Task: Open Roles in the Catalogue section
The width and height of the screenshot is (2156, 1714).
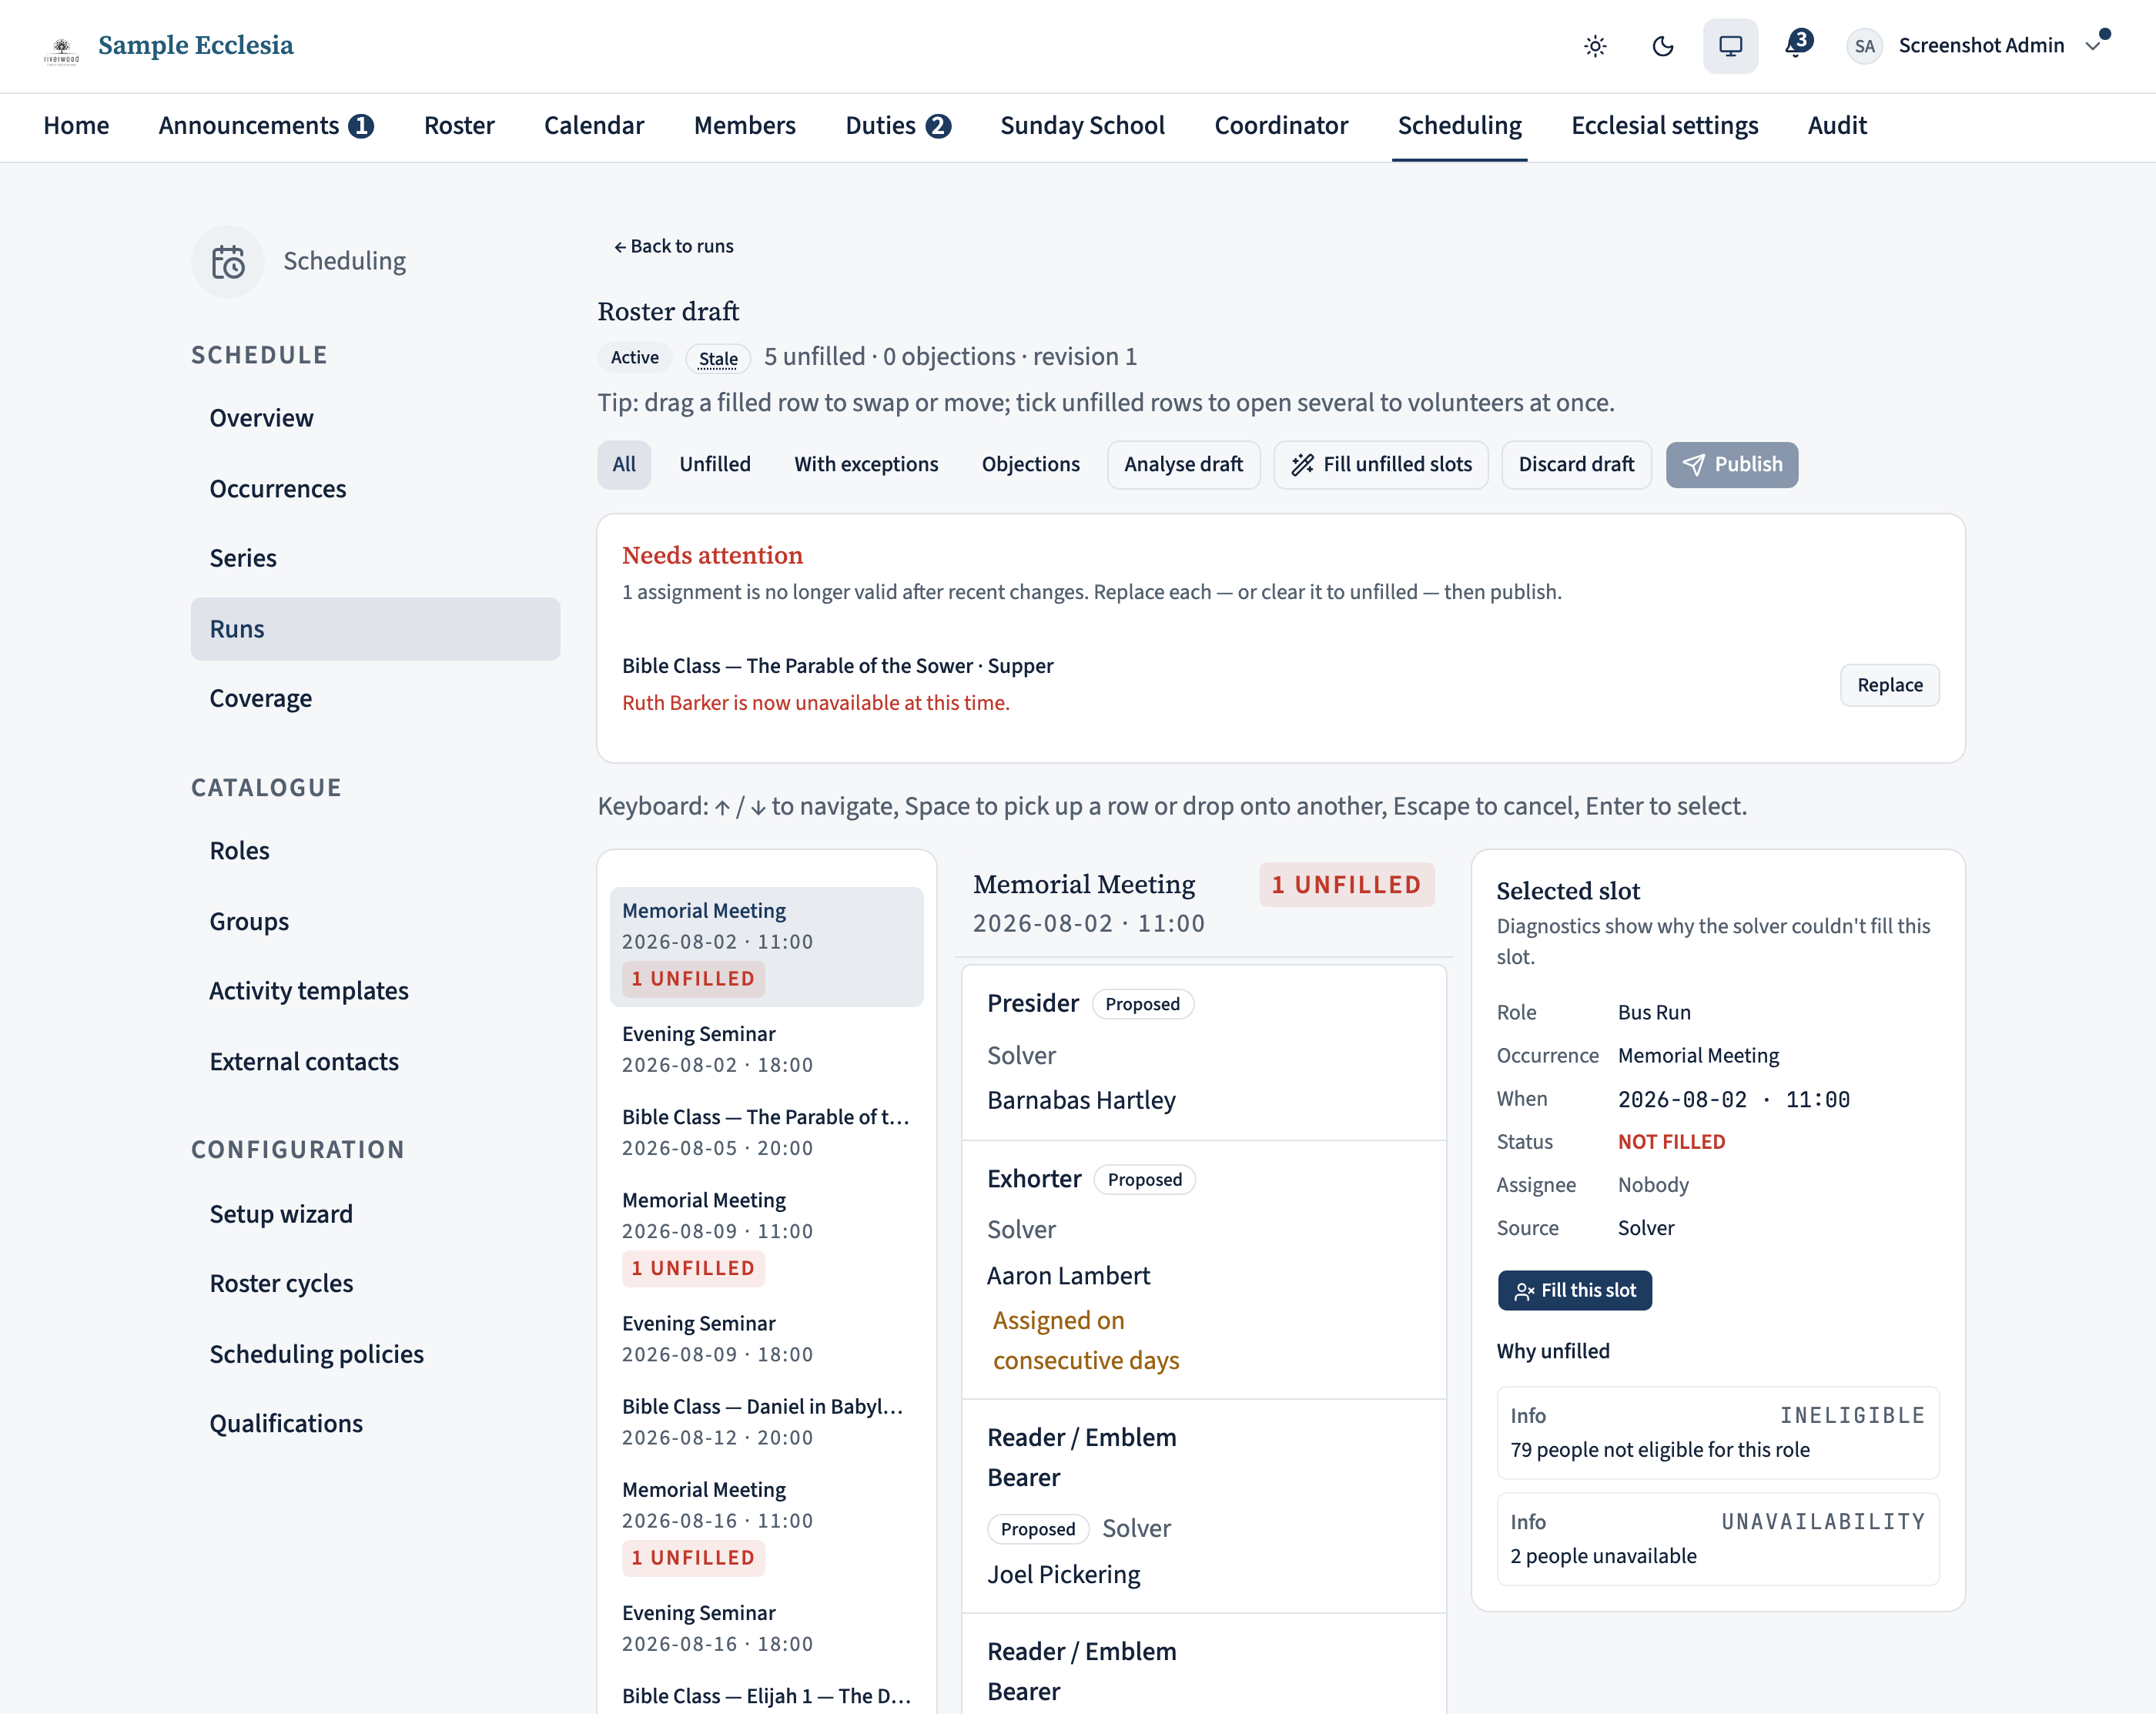Action: pos(375,851)
